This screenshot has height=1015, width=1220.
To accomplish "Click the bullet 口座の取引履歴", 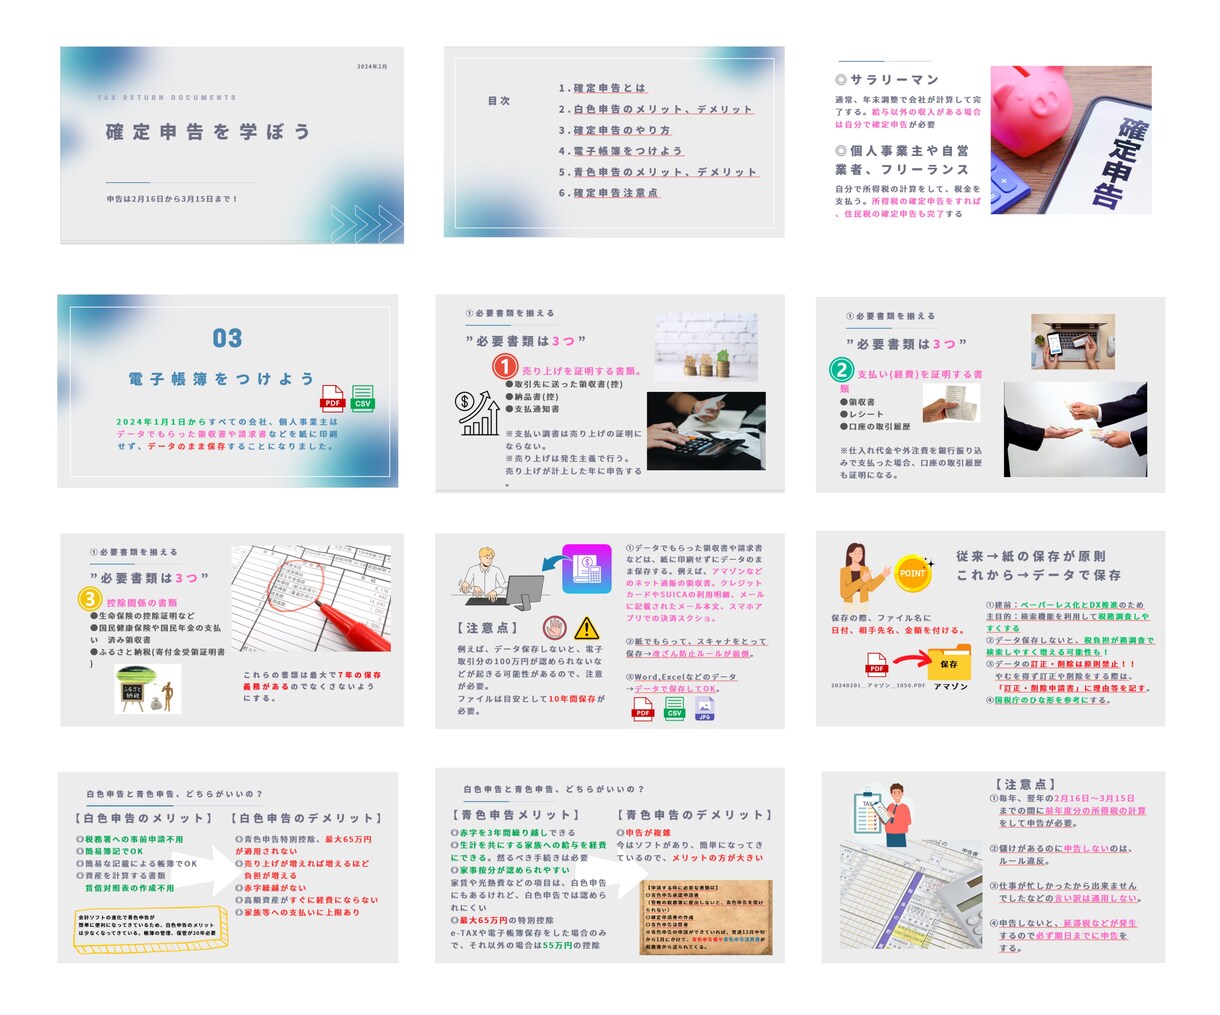I will (x=875, y=426).
